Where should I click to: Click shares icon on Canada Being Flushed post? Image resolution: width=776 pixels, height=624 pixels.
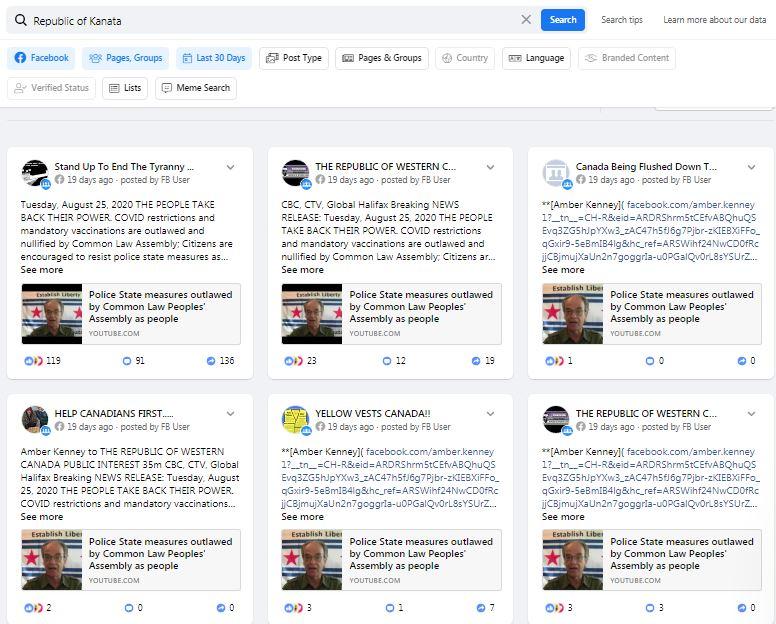742,361
